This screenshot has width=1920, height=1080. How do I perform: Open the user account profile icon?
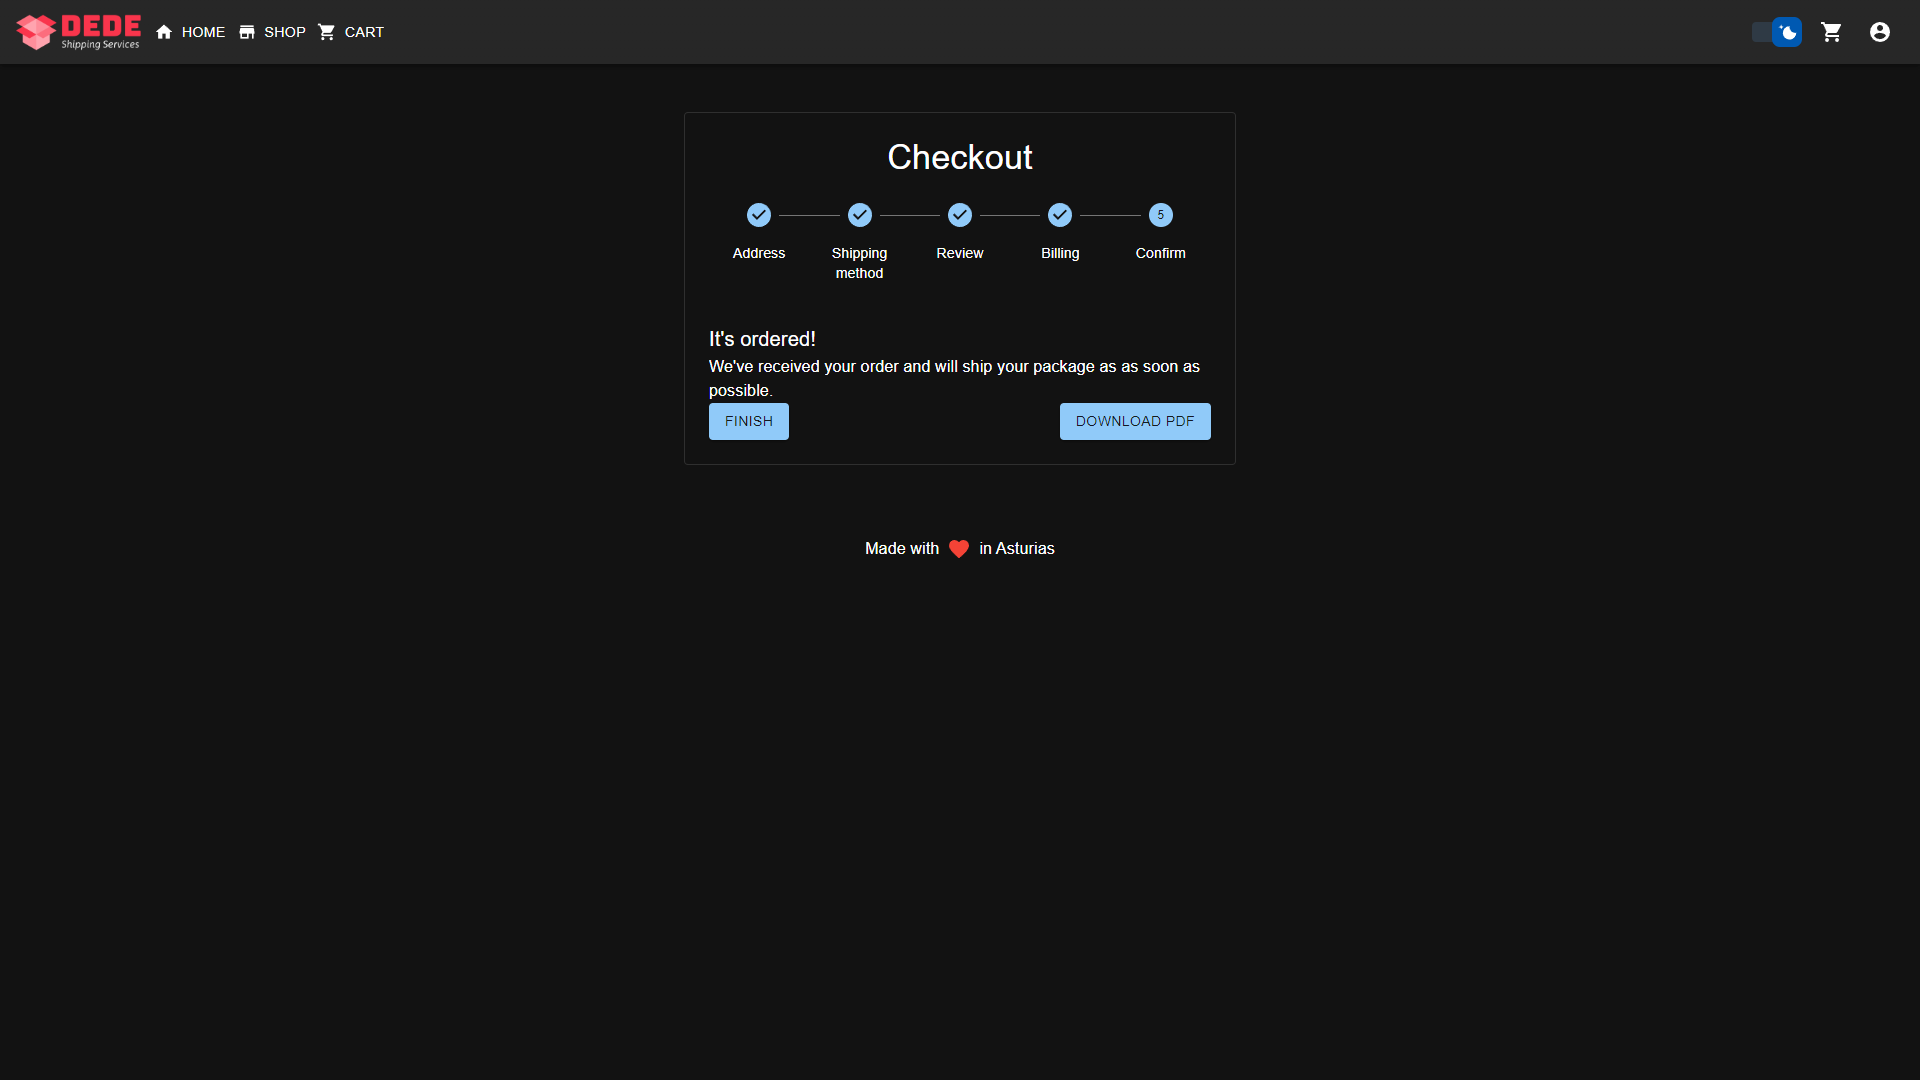point(1879,32)
